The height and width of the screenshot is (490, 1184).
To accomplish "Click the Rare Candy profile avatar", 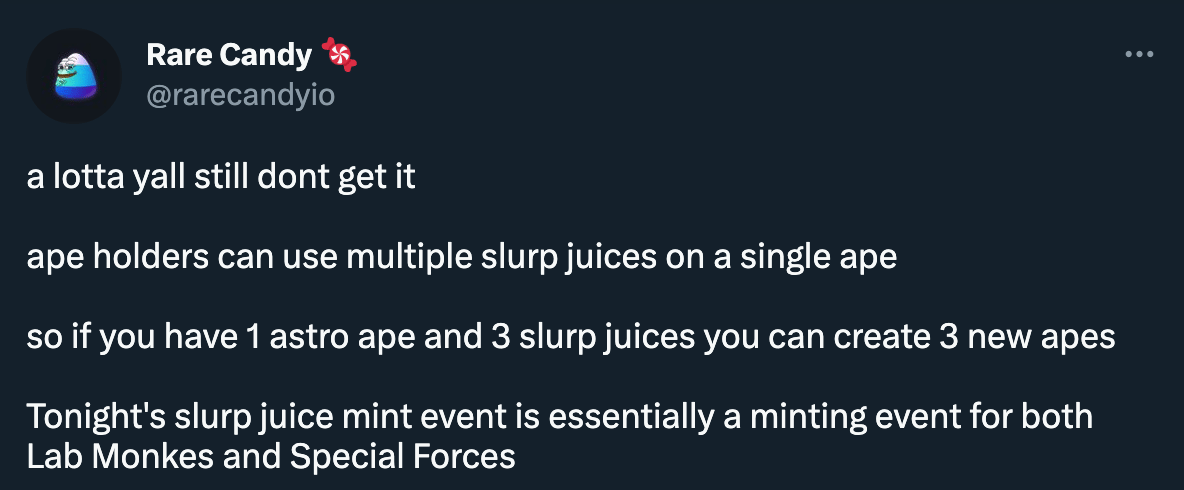I will pos(73,76).
